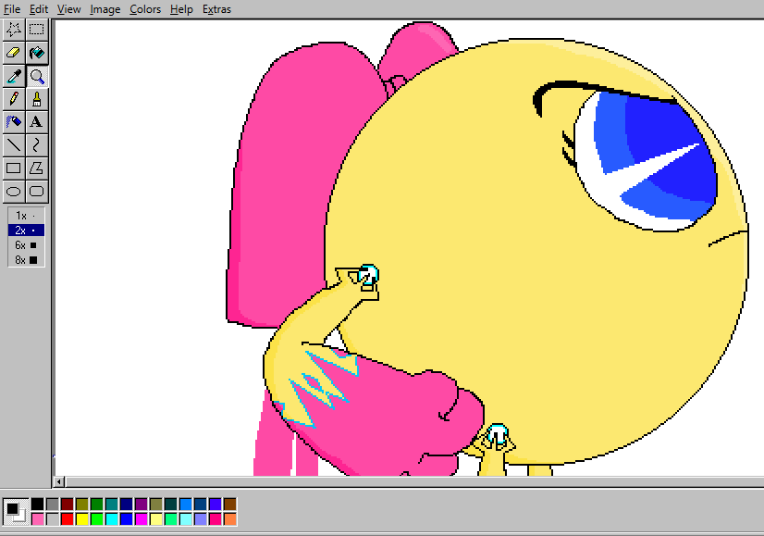
Task: Open the Help menu
Action: click(x=181, y=9)
